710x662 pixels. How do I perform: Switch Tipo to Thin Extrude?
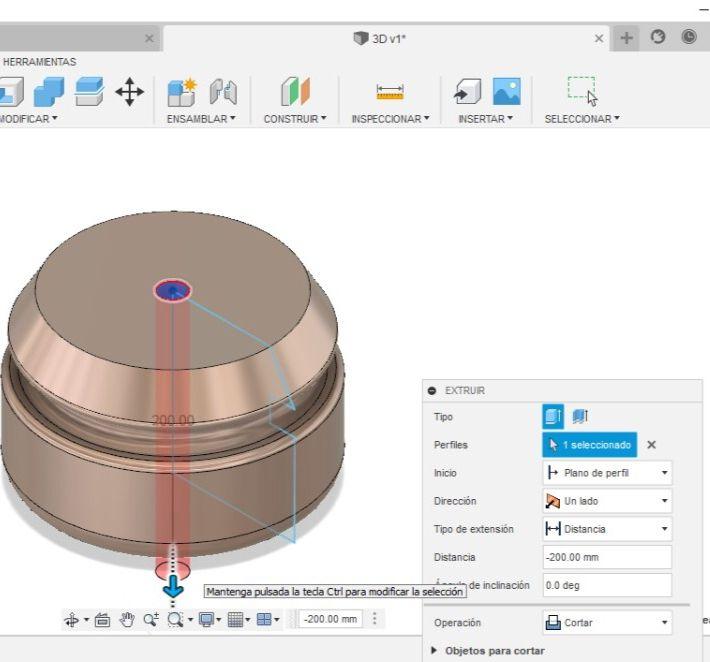580,416
